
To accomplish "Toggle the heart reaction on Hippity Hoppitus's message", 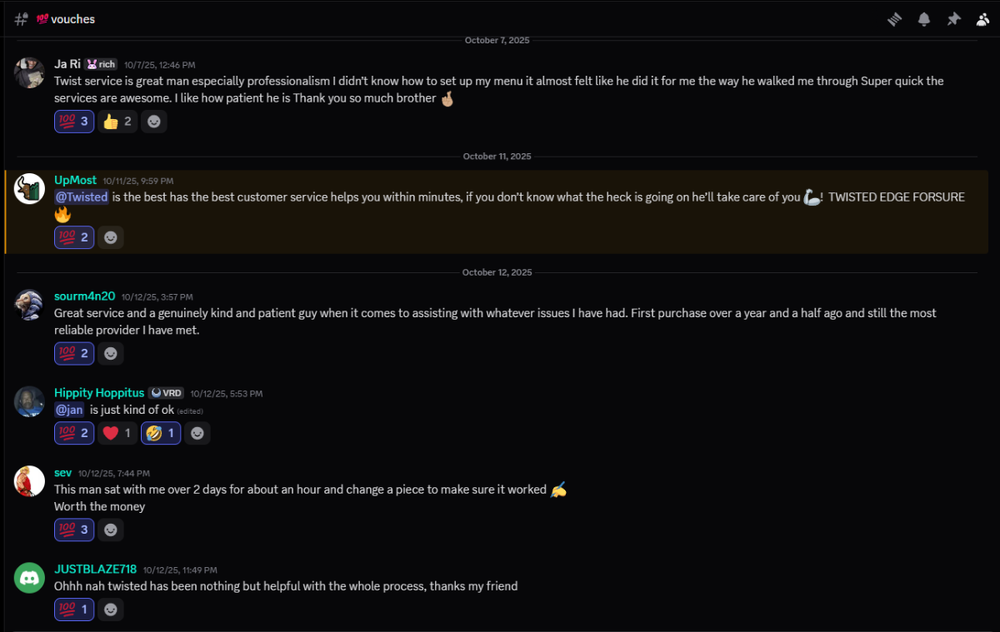I will pyautogui.click(x=117, y=433).
